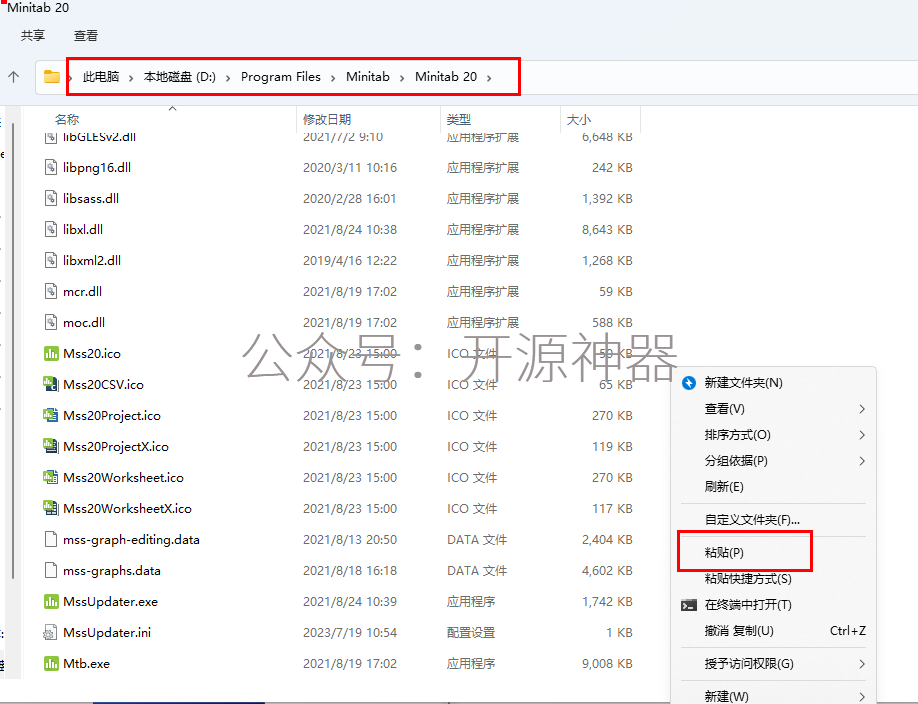Click the date 2019/4/16 12:22
Viewport: 918px width, 704px height.
coord(350,261)
